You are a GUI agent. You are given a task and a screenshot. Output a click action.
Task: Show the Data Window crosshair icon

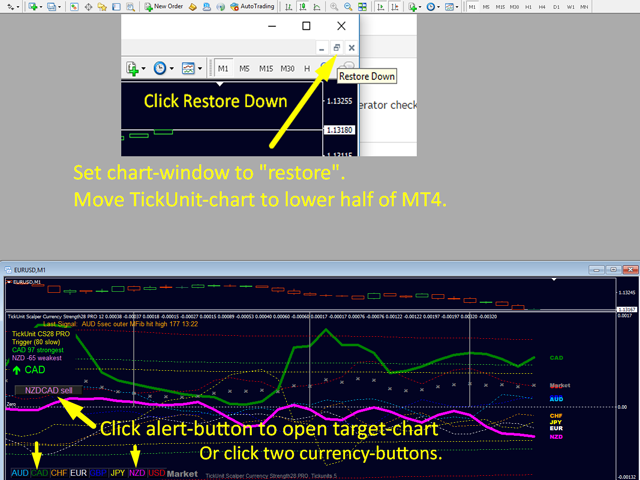[x=88, y=7]
